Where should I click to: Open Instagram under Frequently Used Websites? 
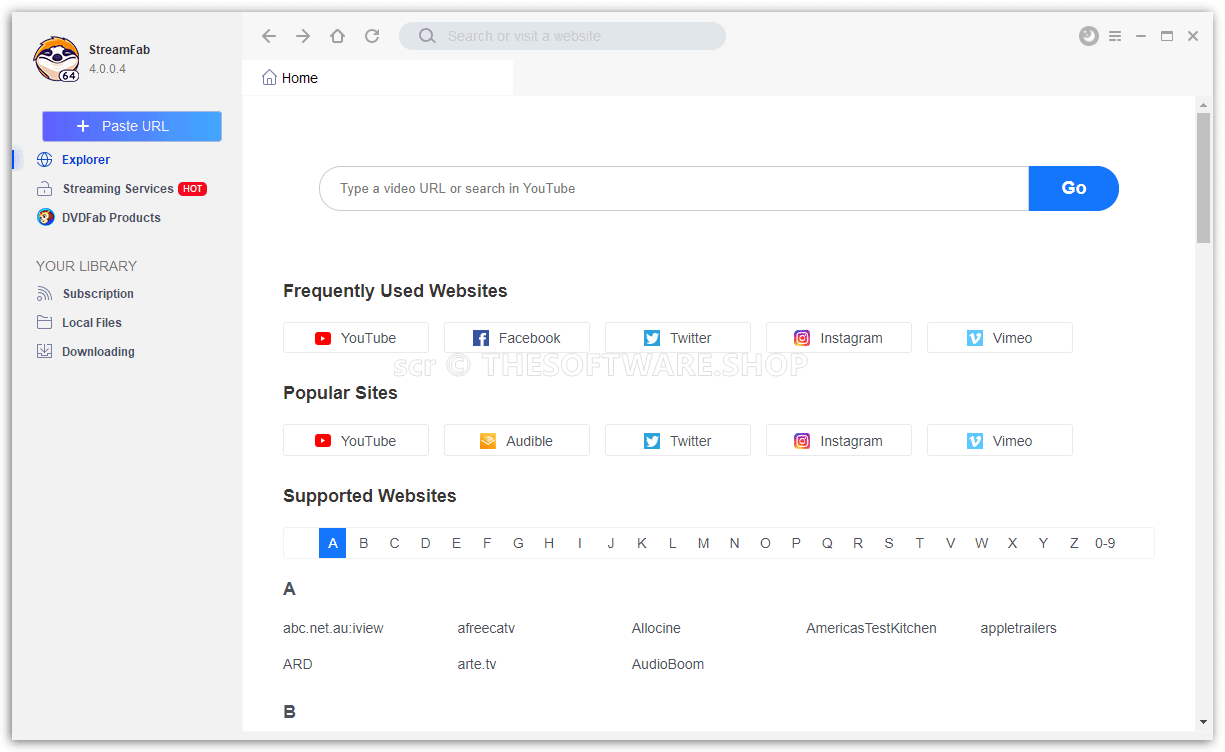click(839, 338)
